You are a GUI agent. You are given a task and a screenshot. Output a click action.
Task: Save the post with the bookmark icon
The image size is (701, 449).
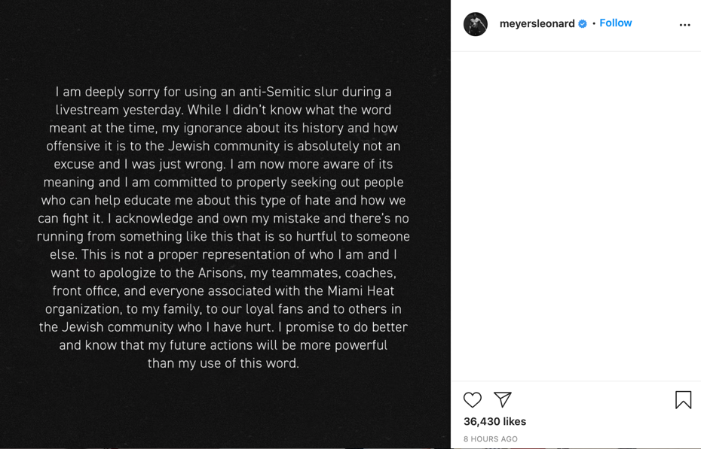pyautogui.click(x=683, y=400)
